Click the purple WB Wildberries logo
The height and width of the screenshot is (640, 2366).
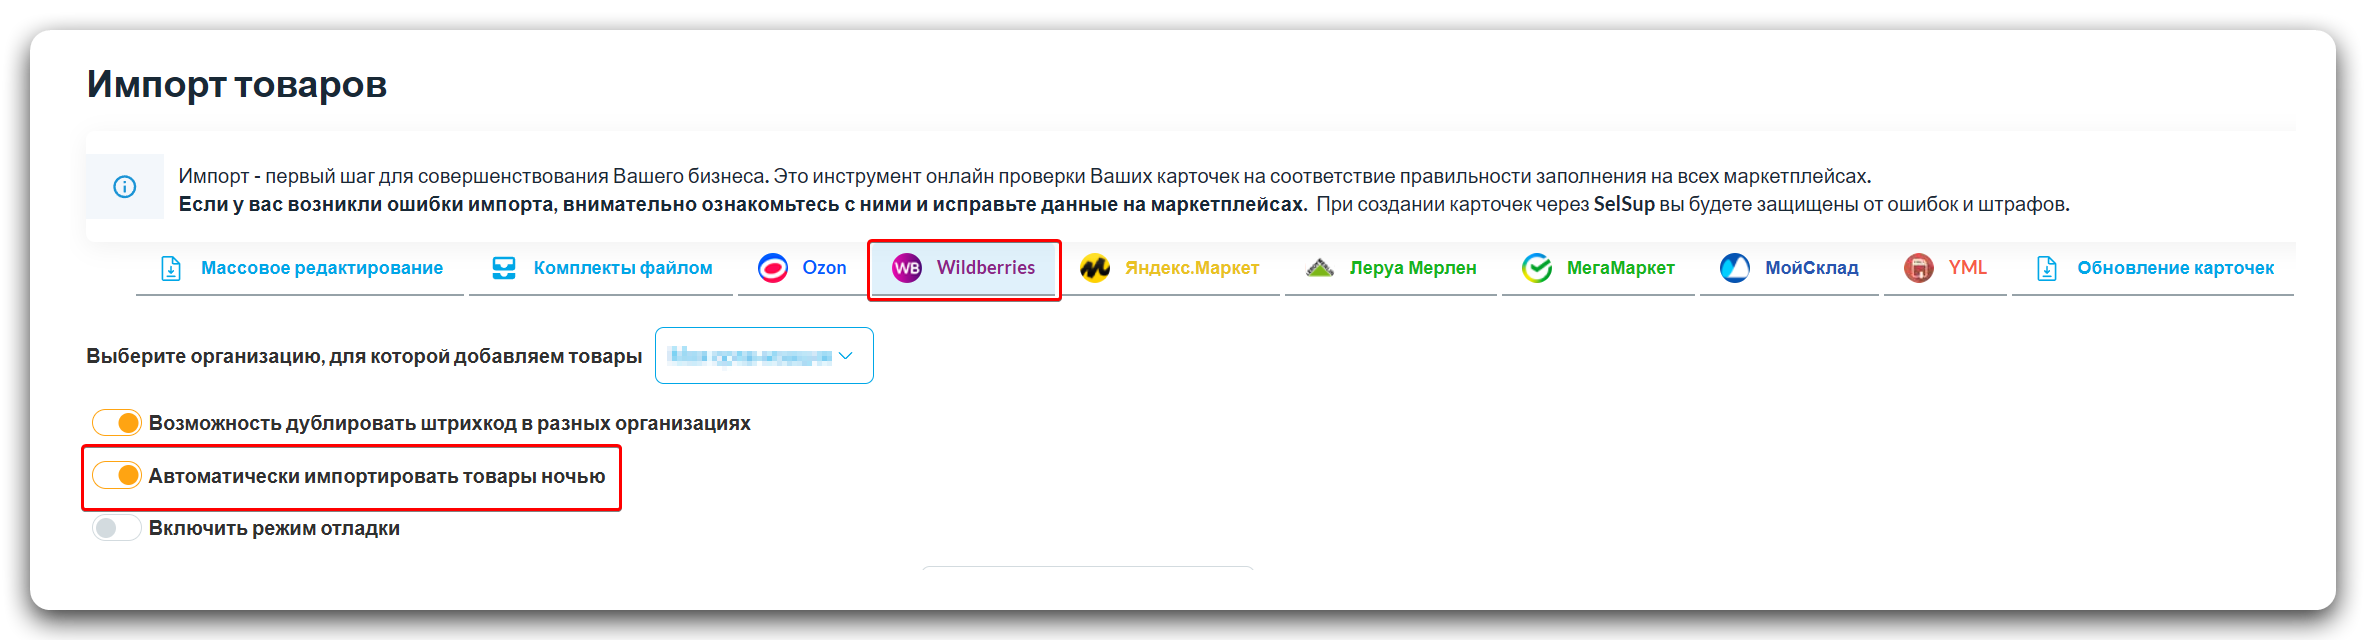(907, 268)
